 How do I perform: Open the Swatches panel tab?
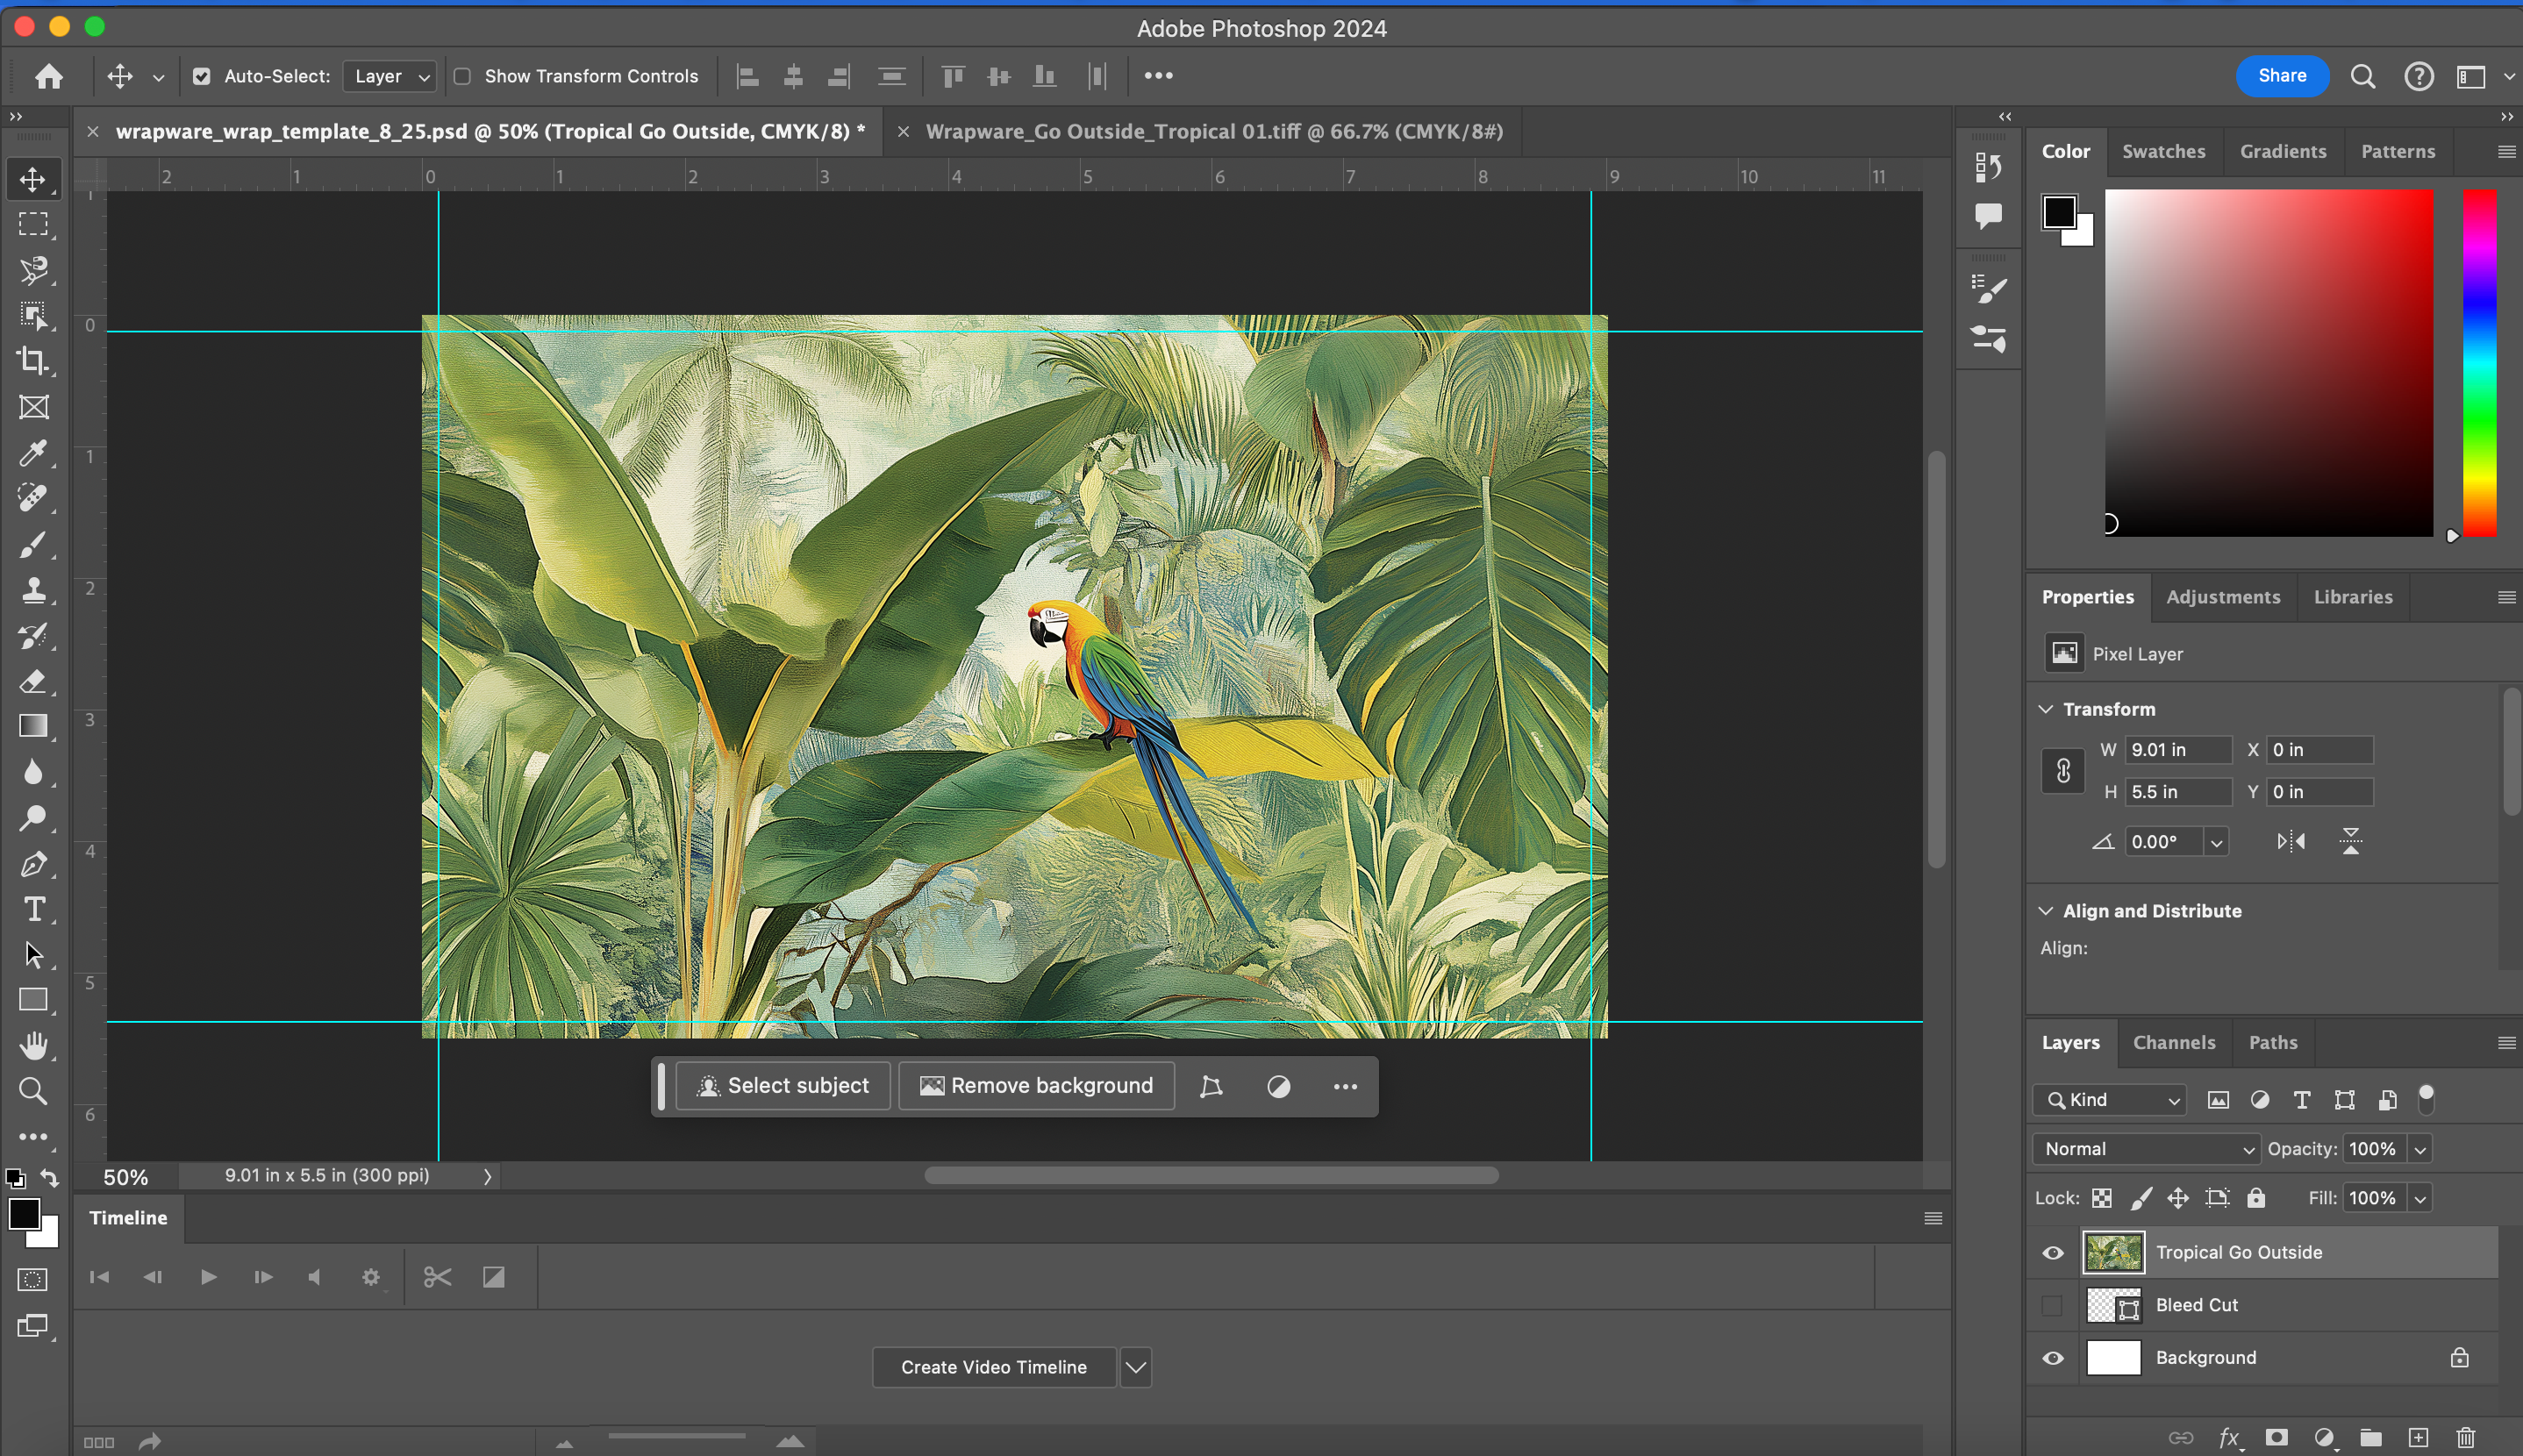pos(2163,151)
